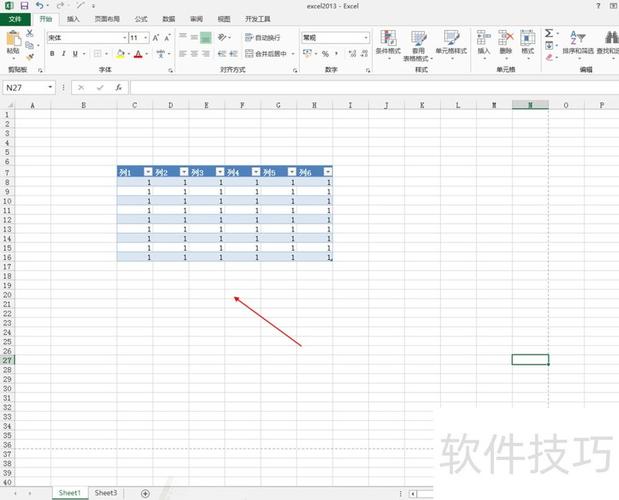Click the decrease decimal icon
This screenshot has width=619, height=500.
point(364,54)
